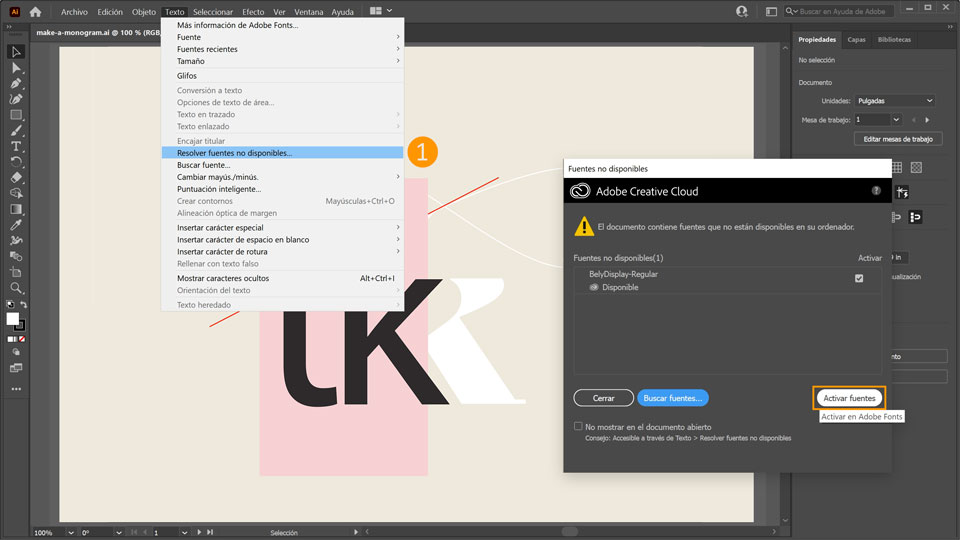Choose Mostrar caracteres ocultos
This screenshot has width=960, height=540.
click(282, 278)
